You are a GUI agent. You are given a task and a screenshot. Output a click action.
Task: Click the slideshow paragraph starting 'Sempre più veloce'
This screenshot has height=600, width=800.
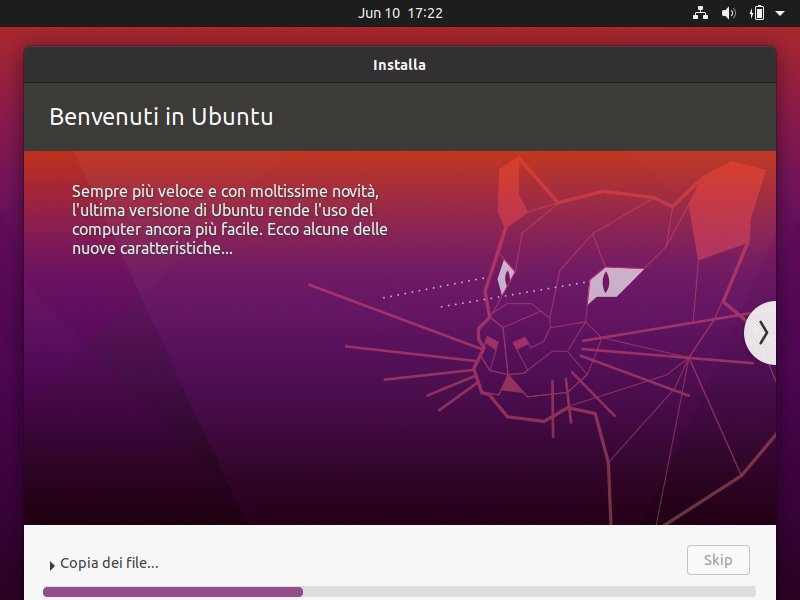click(x=229, y=220)
